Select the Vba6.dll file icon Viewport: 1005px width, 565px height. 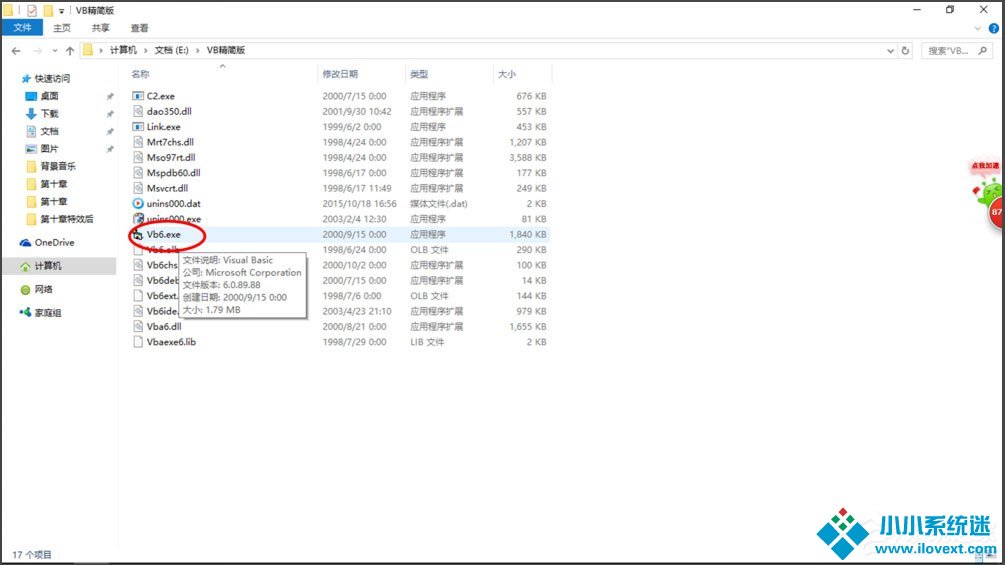(137, 327)
